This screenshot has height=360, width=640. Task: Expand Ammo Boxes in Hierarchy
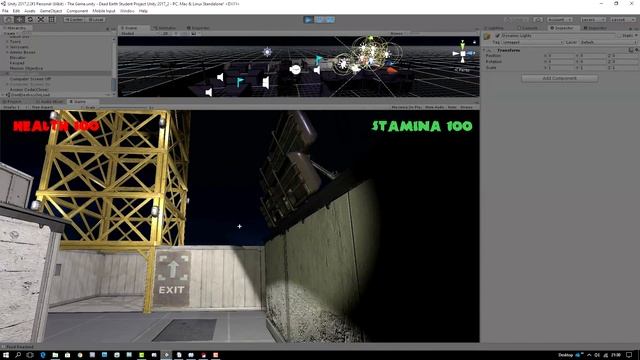[x=7, y=52]
